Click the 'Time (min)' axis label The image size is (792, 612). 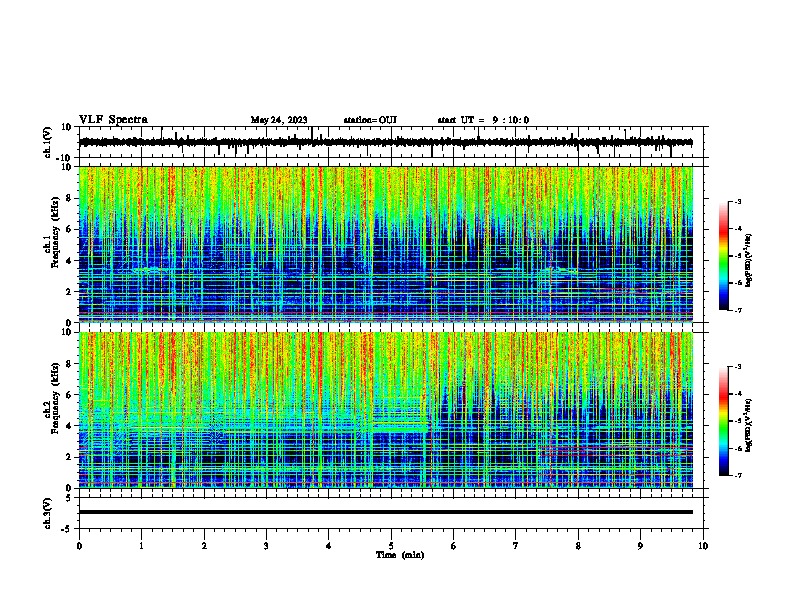point(400,555)
